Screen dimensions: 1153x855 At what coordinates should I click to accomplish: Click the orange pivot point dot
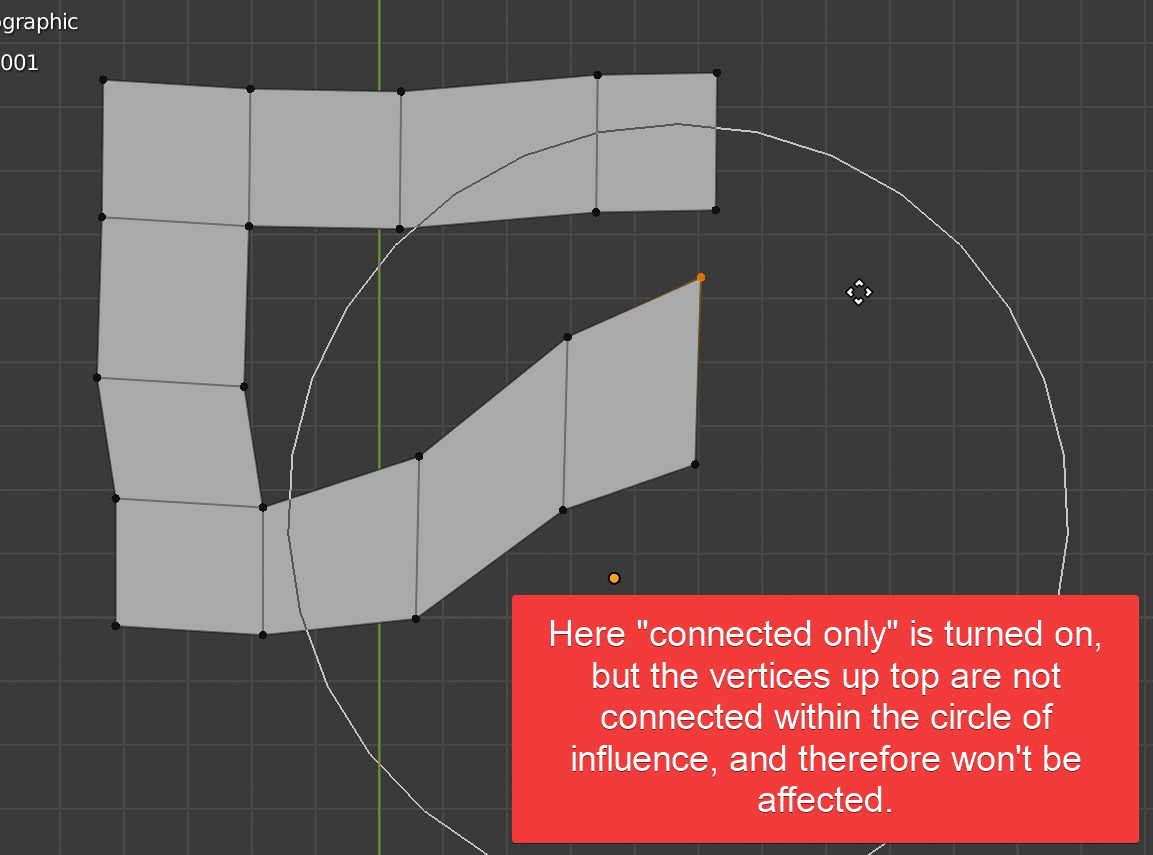point(614,577)
